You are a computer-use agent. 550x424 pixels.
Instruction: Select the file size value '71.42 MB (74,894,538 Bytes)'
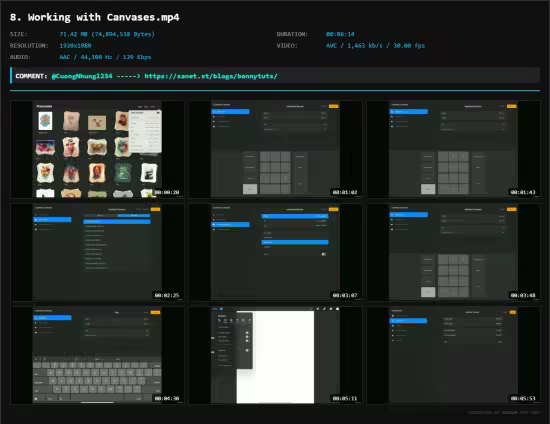click(107, 34)
